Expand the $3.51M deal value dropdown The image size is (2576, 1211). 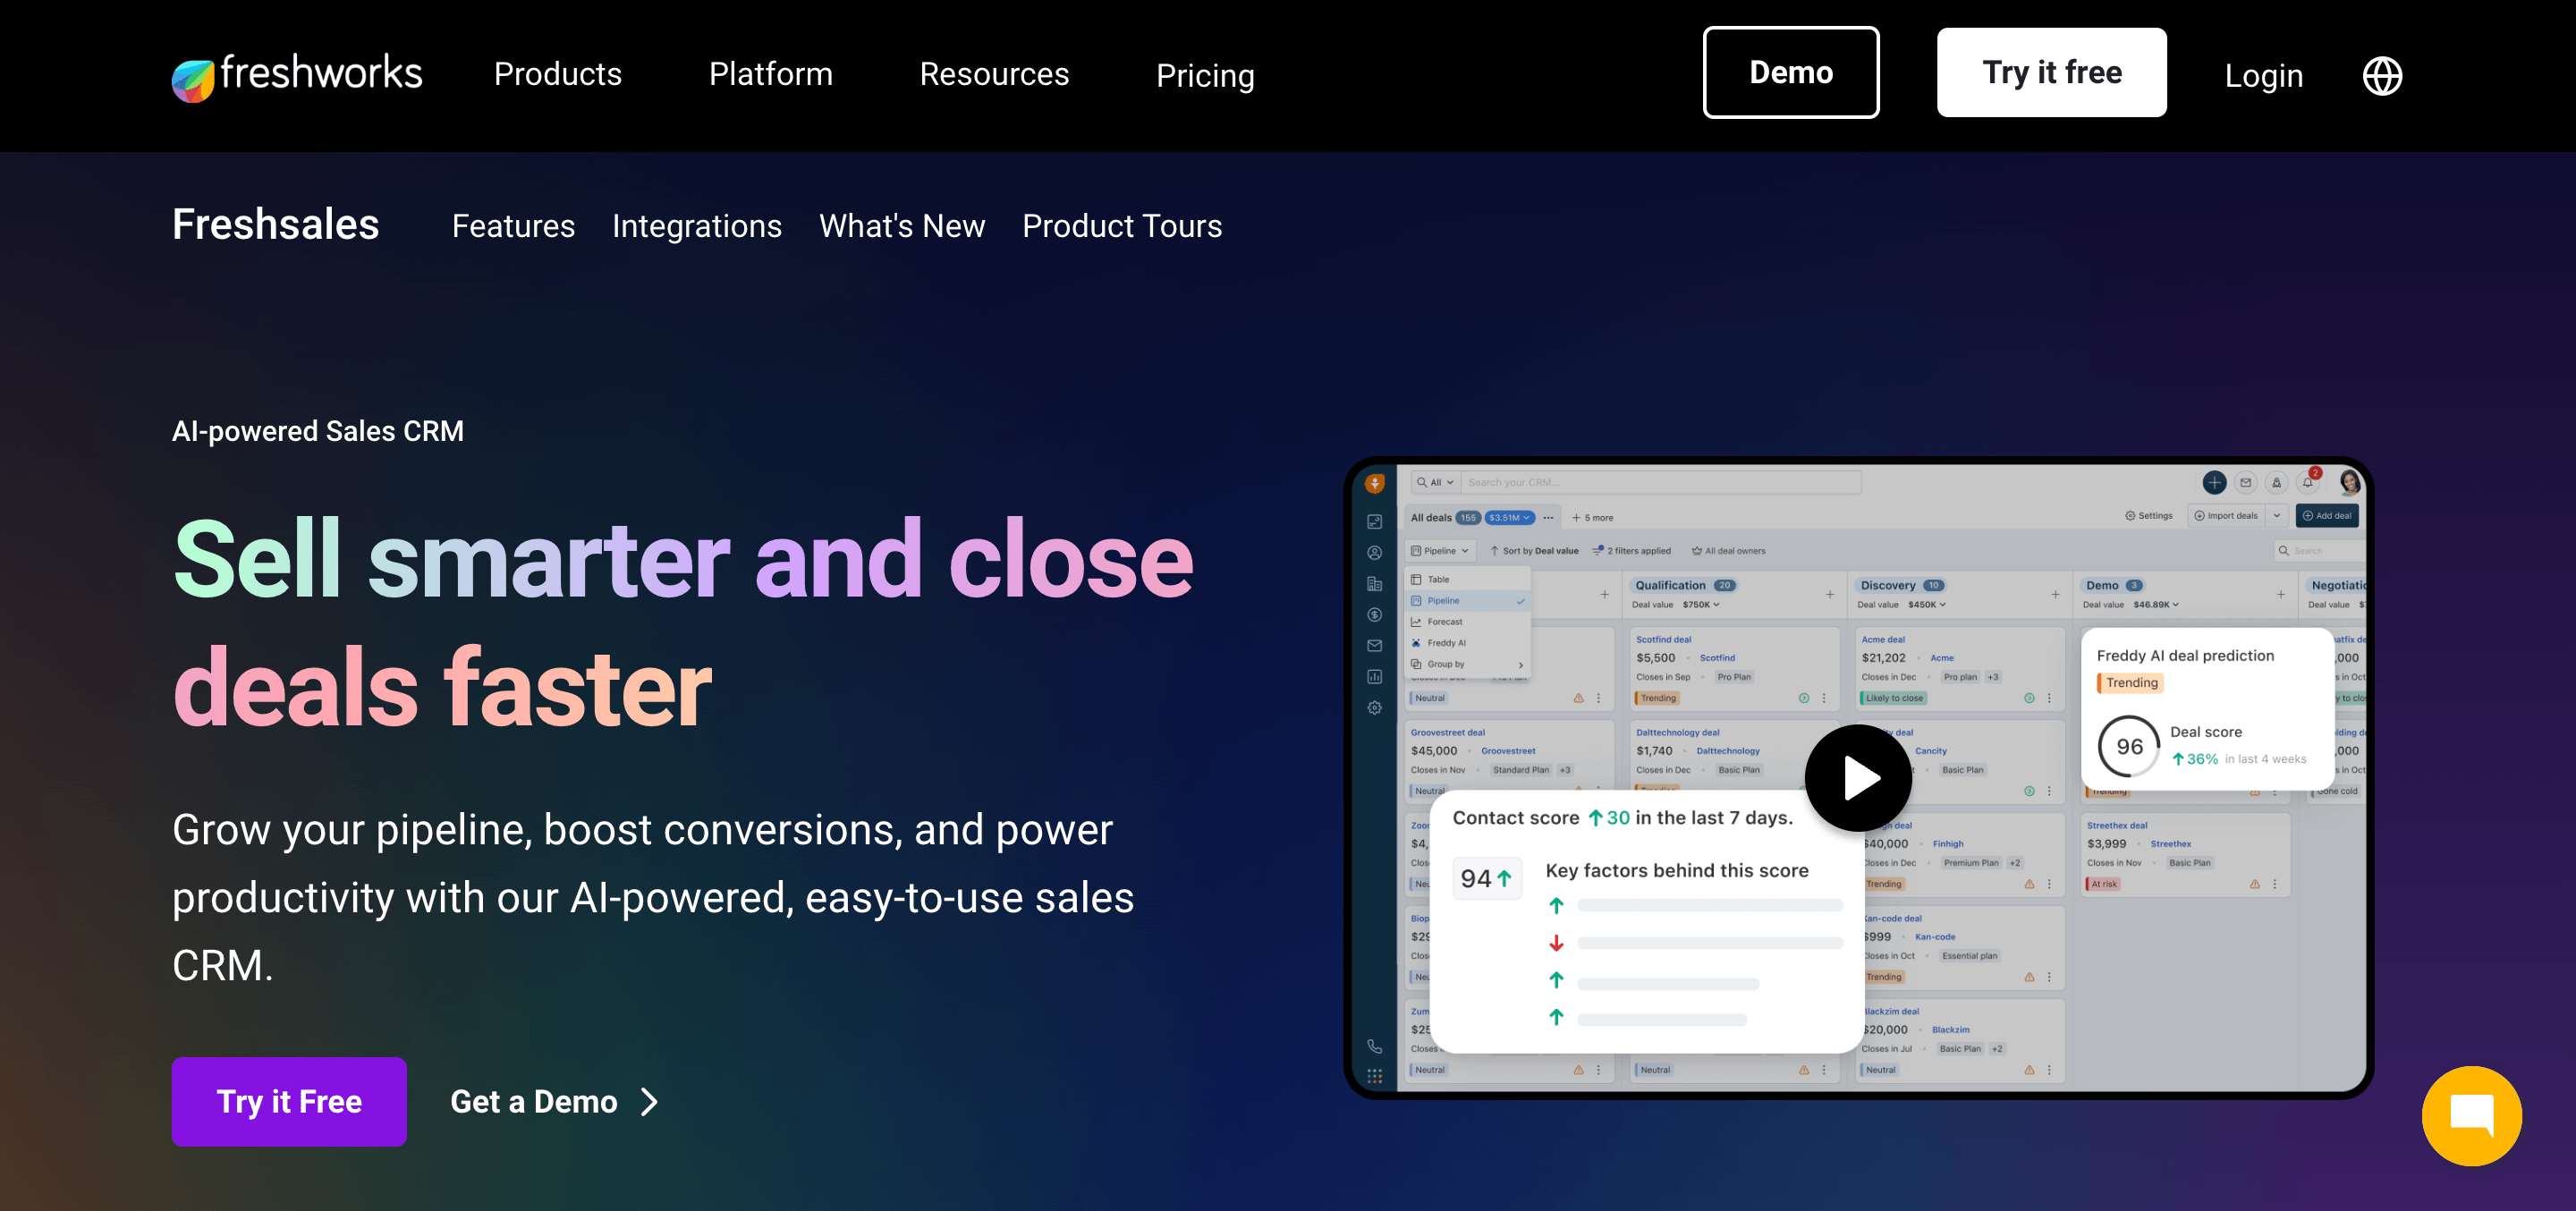click(1506, 518)
